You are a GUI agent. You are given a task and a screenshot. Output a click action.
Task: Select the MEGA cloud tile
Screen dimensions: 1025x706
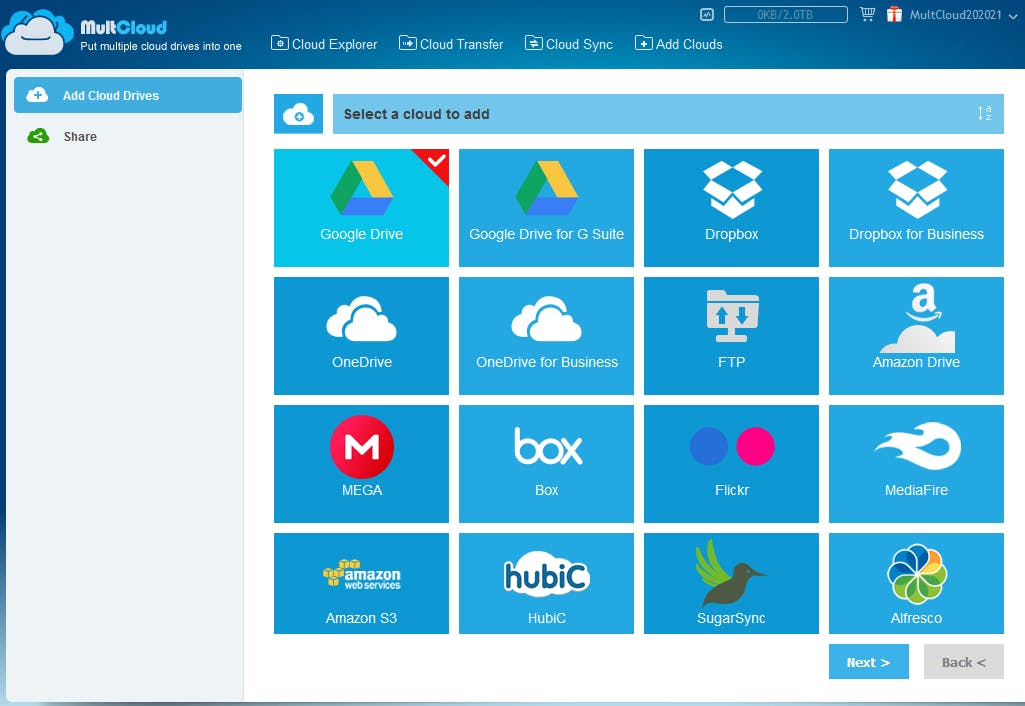pyautogui.click(x=361, y=464)
